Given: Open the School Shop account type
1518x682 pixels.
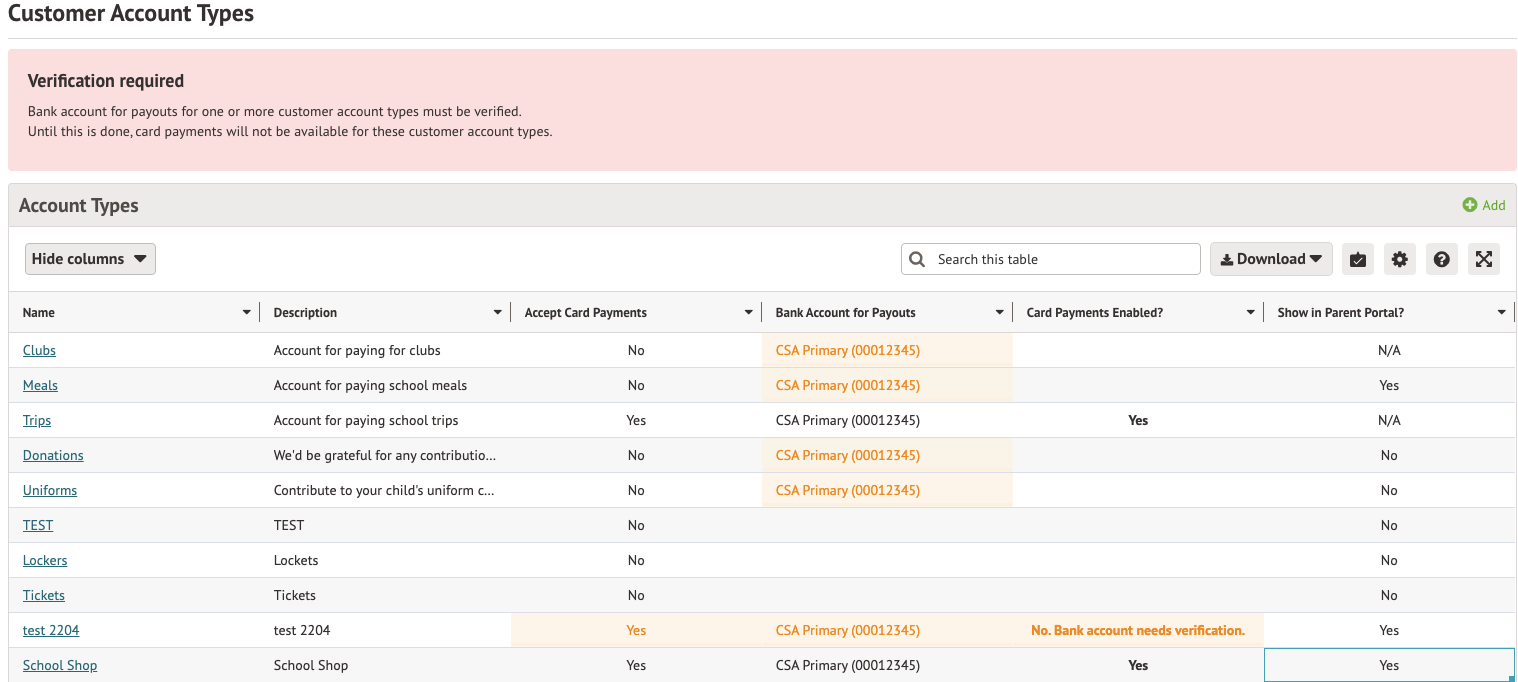Looking at the screenshot, I should pos(60,665).
